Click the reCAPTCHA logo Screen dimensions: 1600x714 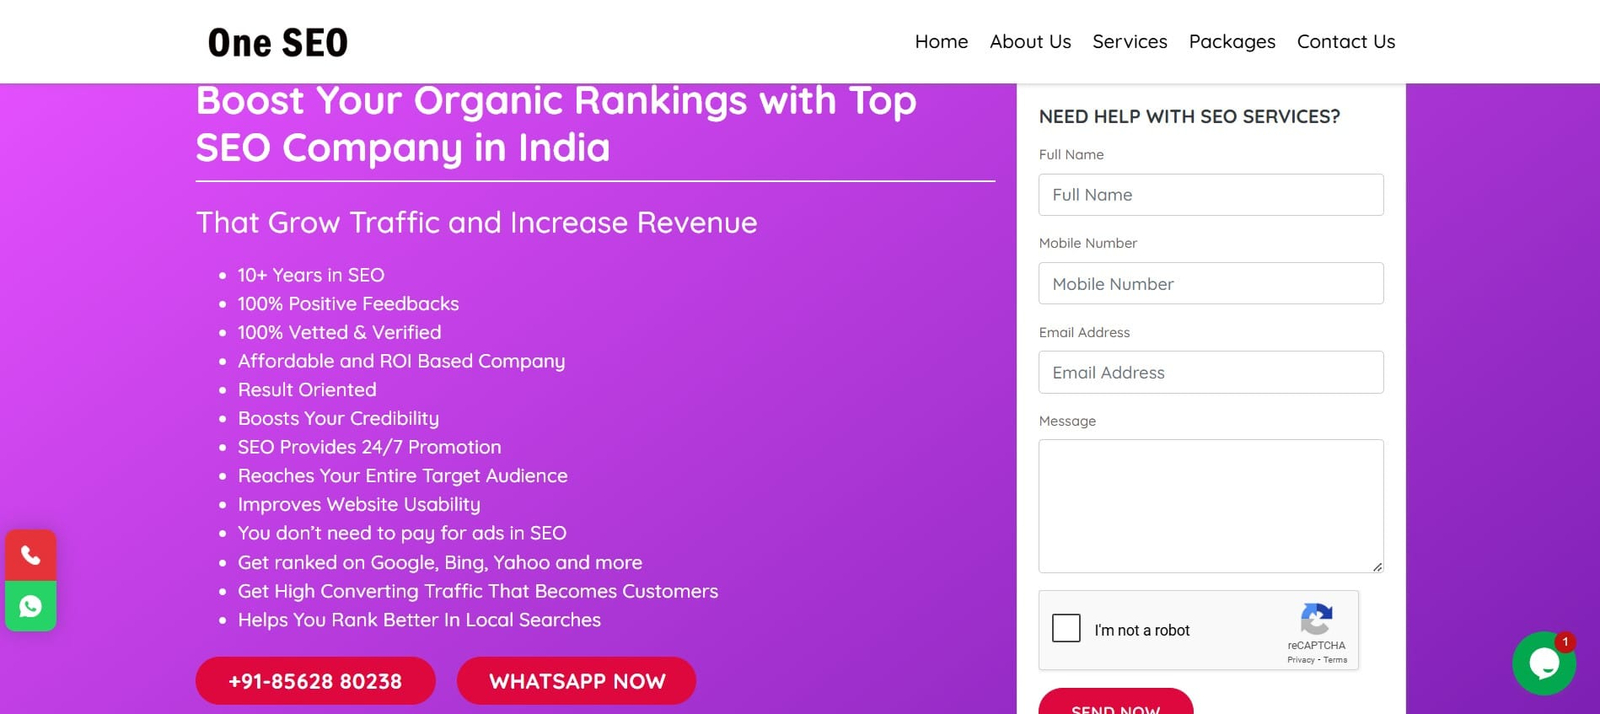pyautogui.click(x=1316, y=619)
